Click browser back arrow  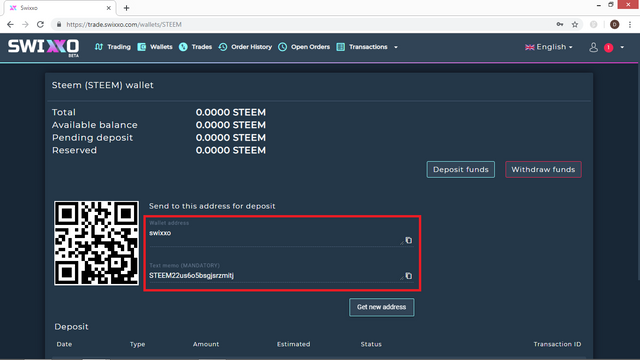click(x=10, y=24)
